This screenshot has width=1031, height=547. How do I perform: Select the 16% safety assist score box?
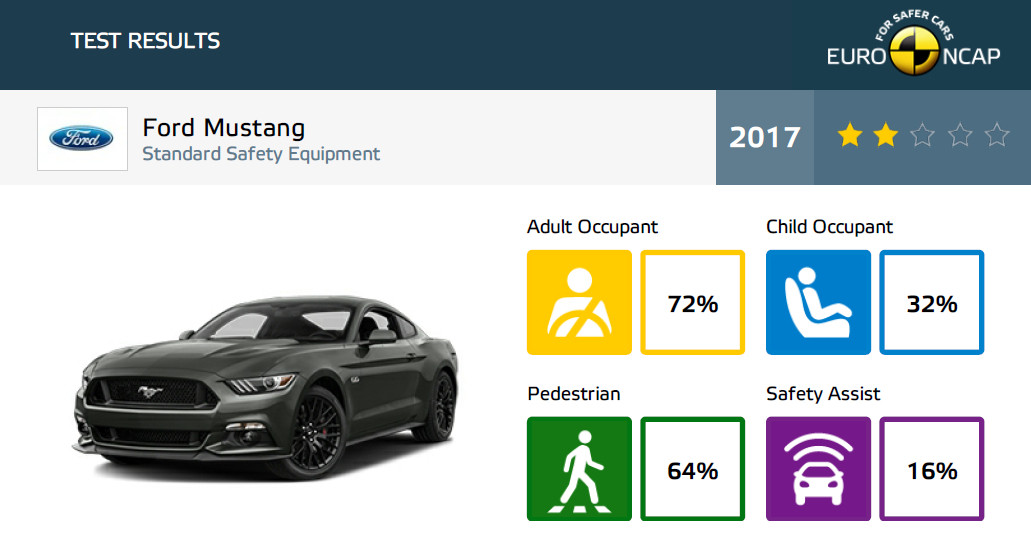tap(932, 469)
